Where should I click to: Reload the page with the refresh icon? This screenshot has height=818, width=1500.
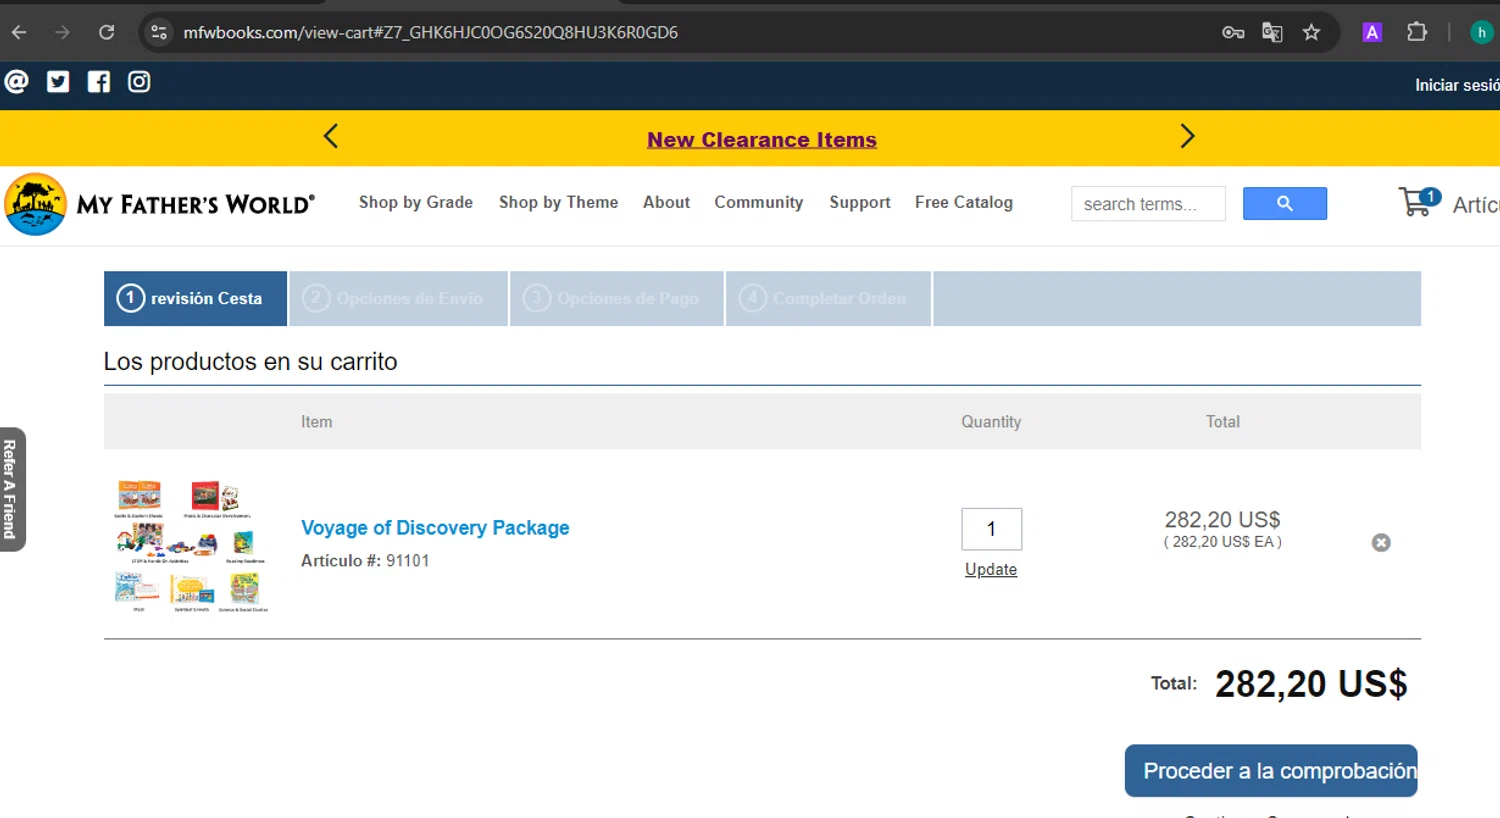coord(106,32)
